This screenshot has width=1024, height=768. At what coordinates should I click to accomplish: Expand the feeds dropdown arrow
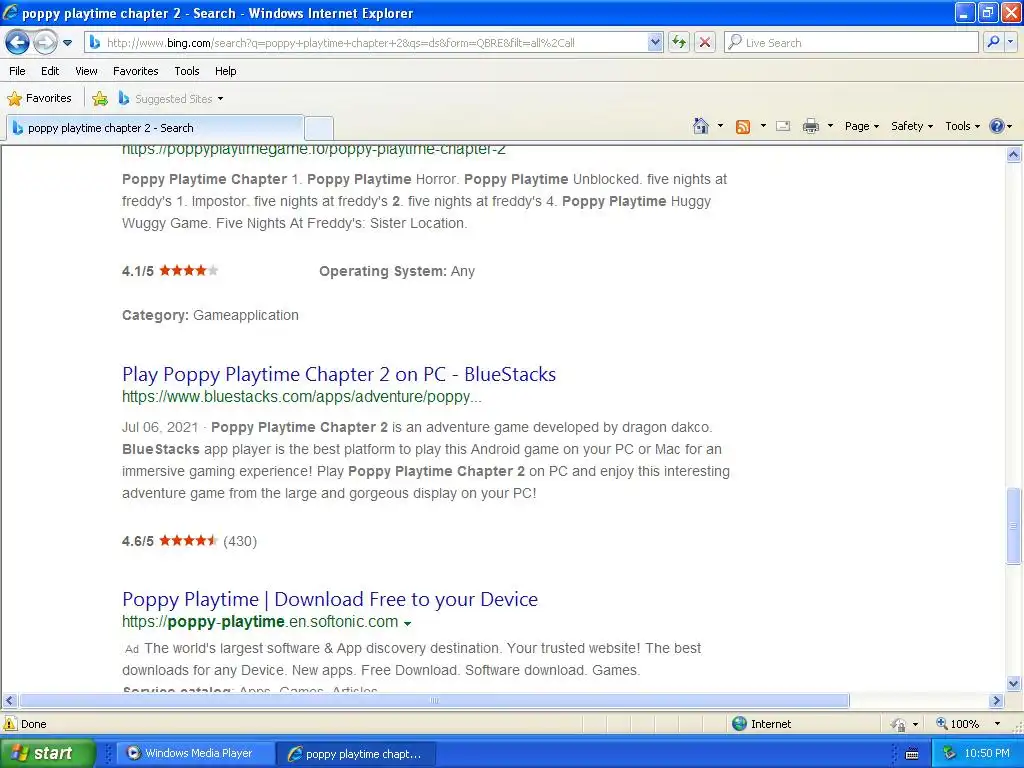(x=763, y=126)
